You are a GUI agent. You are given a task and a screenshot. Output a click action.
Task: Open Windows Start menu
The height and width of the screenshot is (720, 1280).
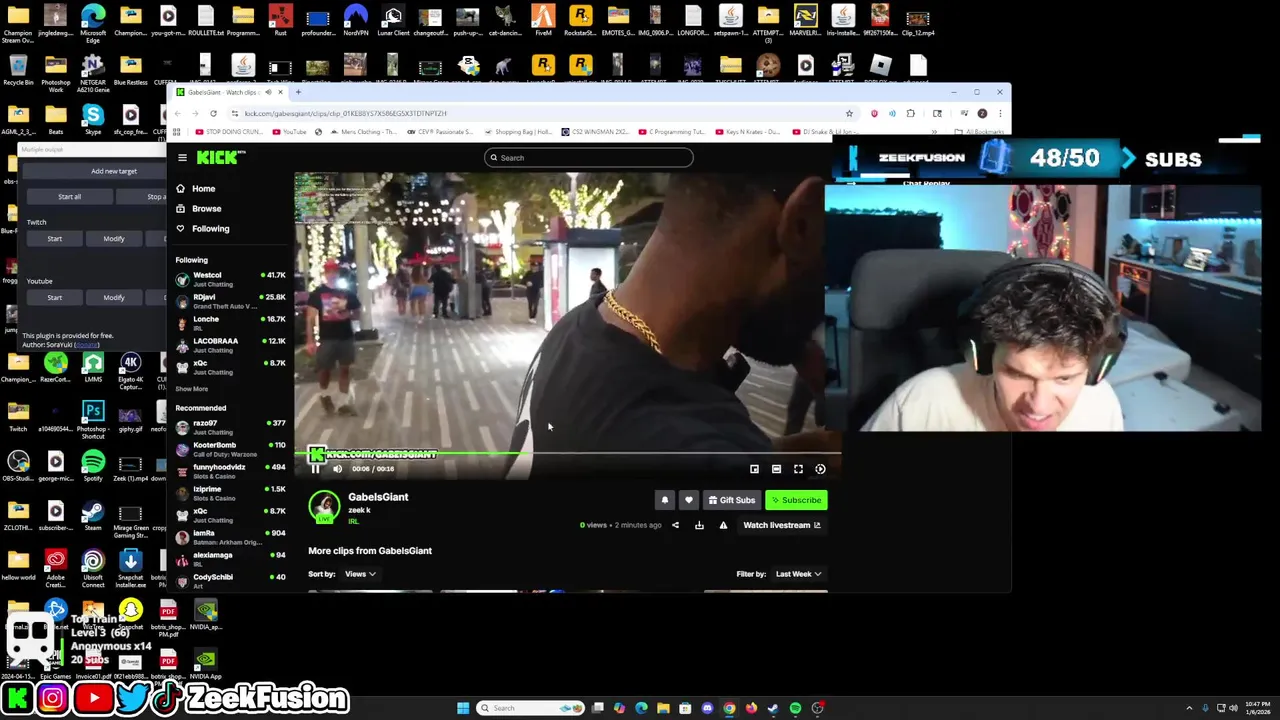tap(463, 708)
